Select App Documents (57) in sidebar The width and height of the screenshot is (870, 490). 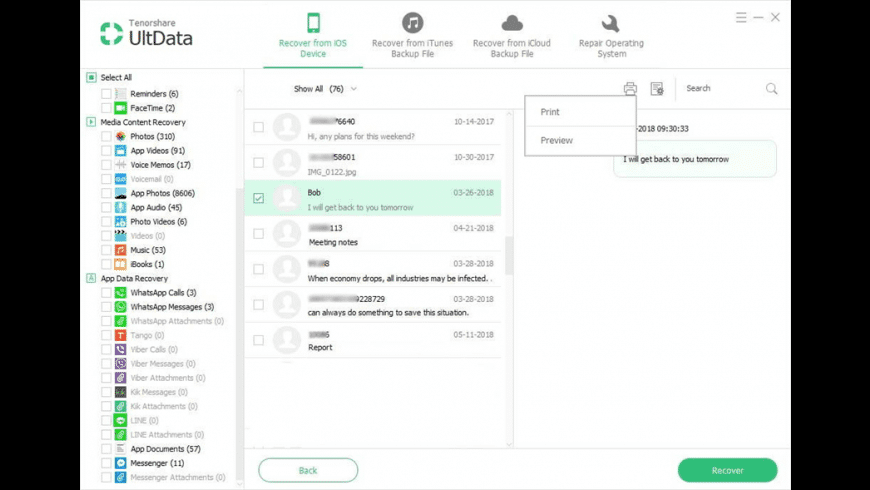[165, 449]
